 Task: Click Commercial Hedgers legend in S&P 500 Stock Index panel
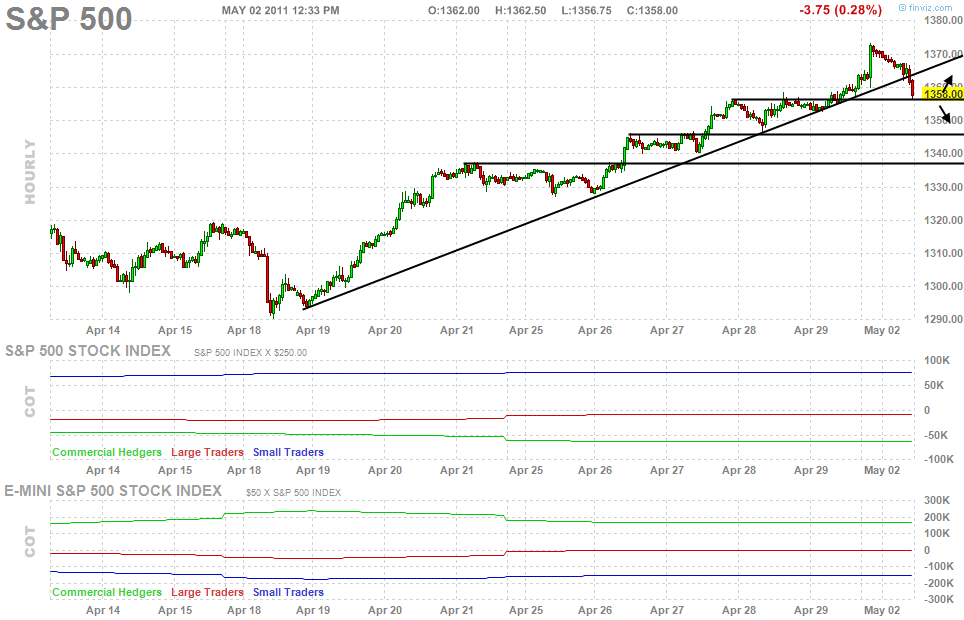click(107, 452)
